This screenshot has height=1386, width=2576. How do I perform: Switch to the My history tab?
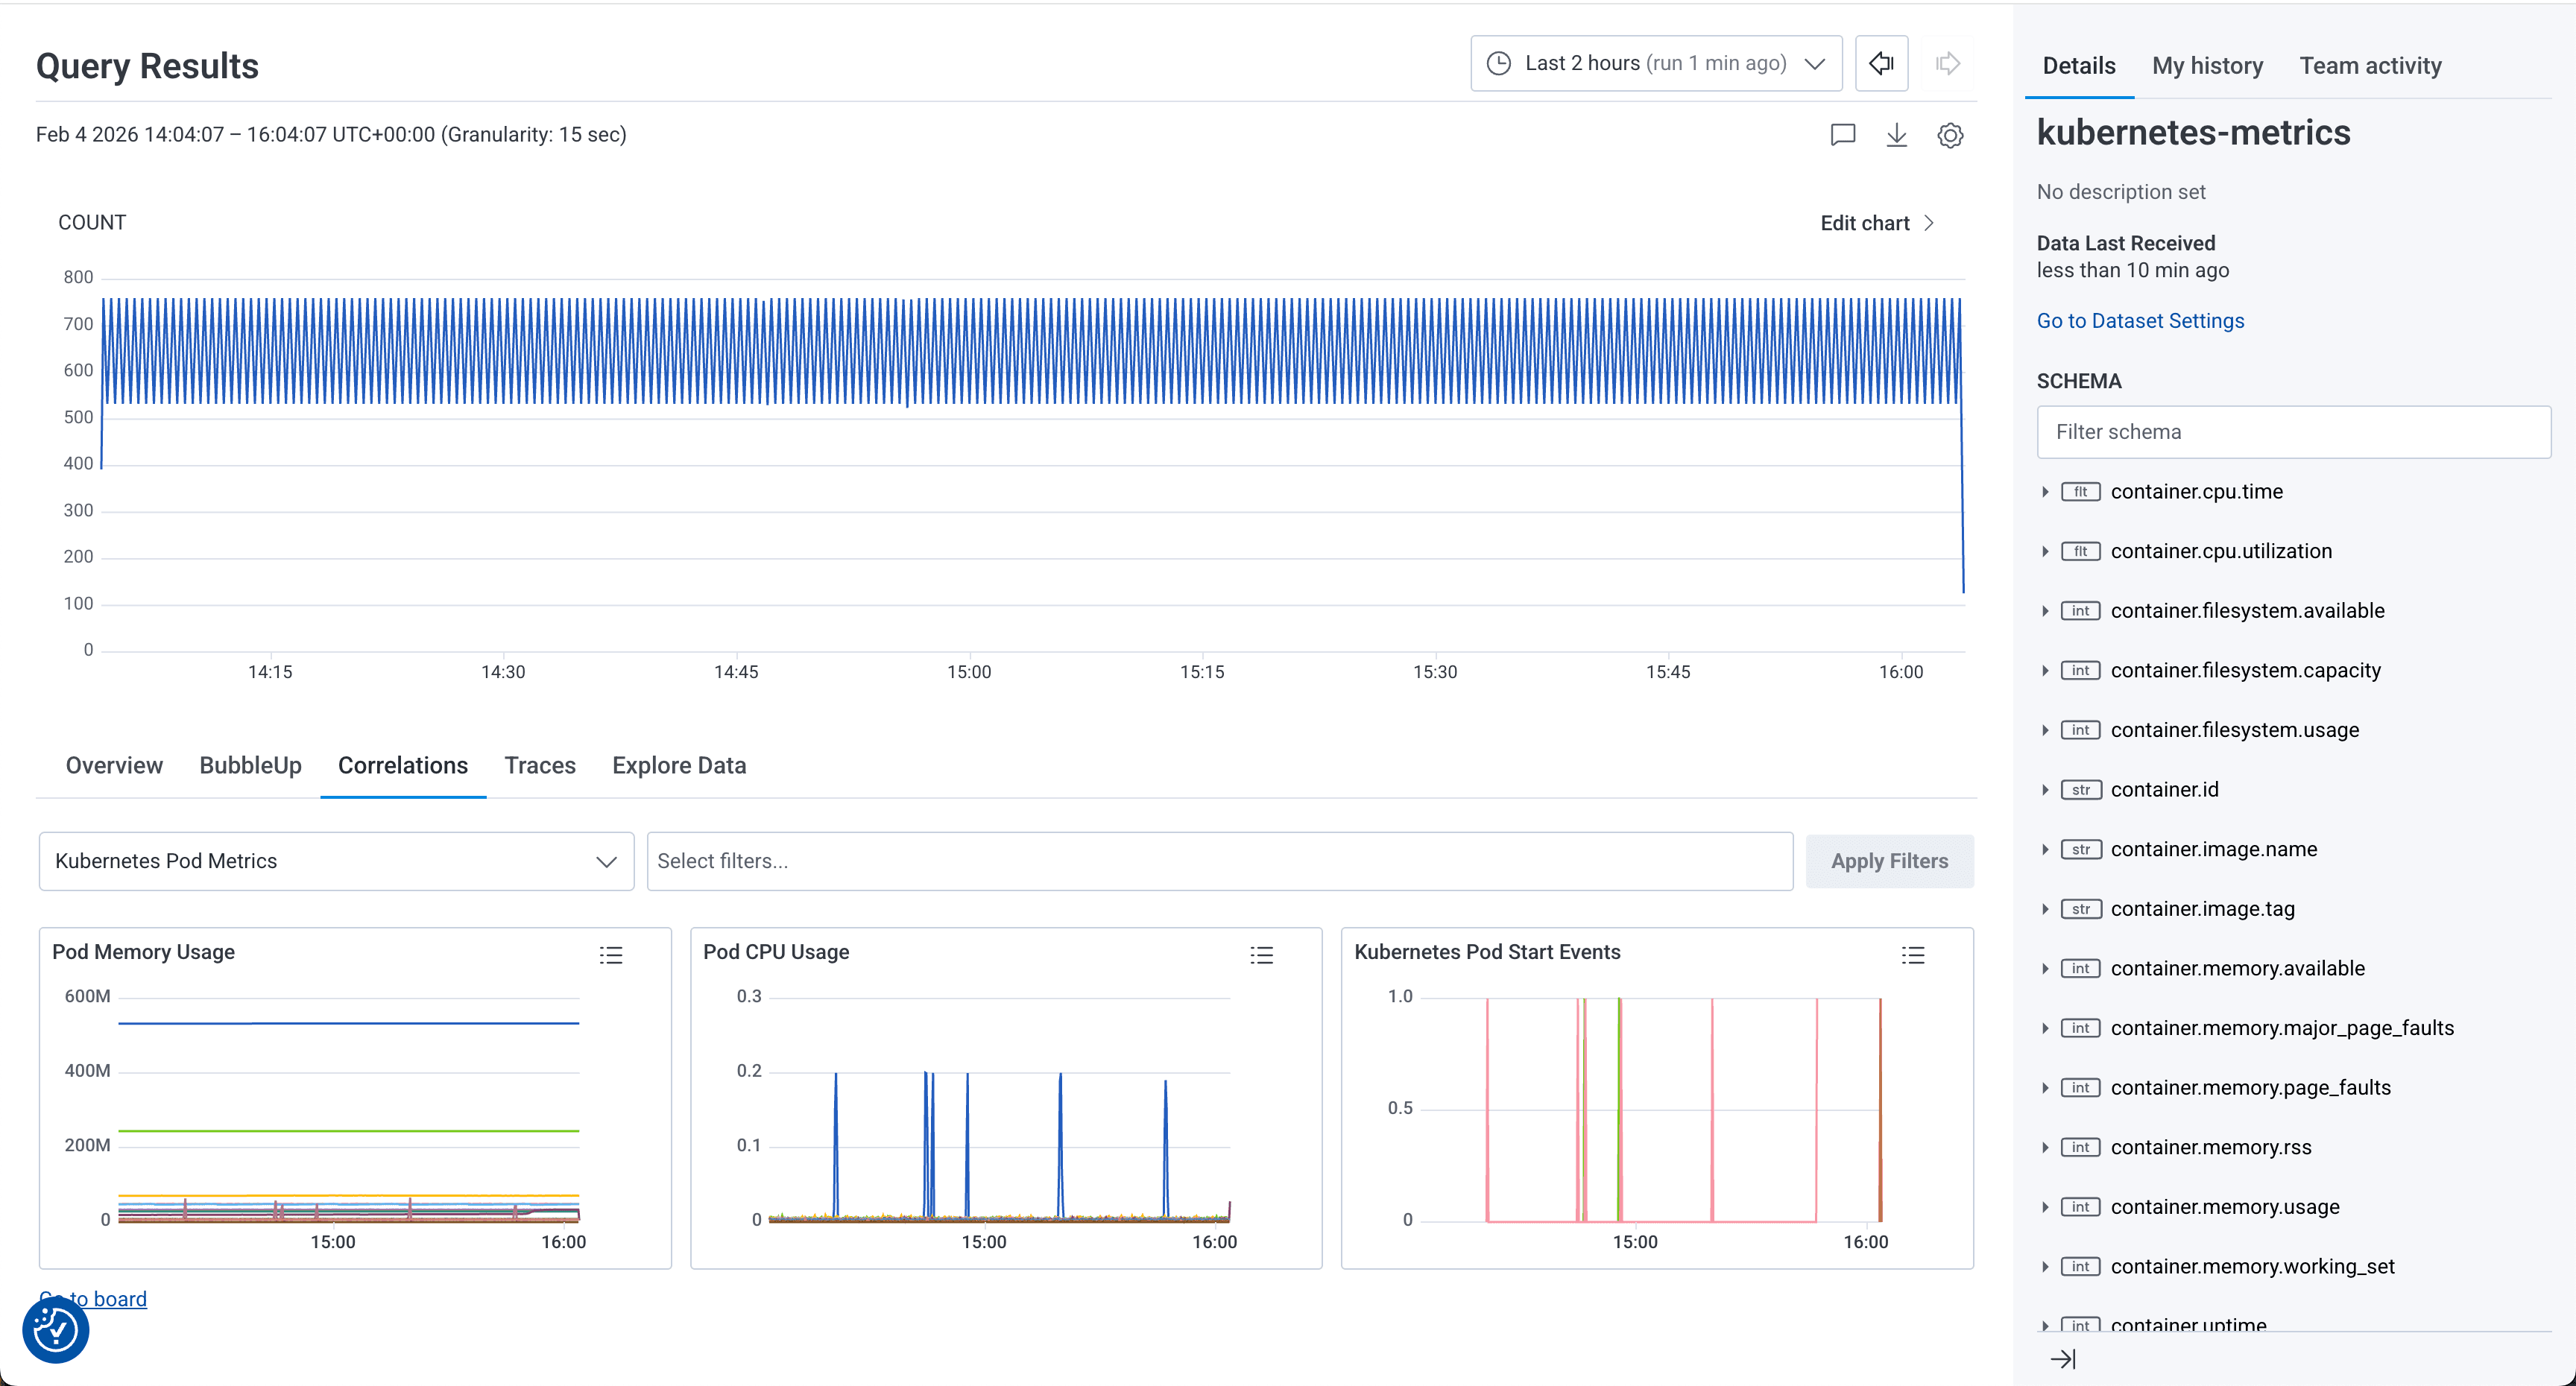point(2208,65)
